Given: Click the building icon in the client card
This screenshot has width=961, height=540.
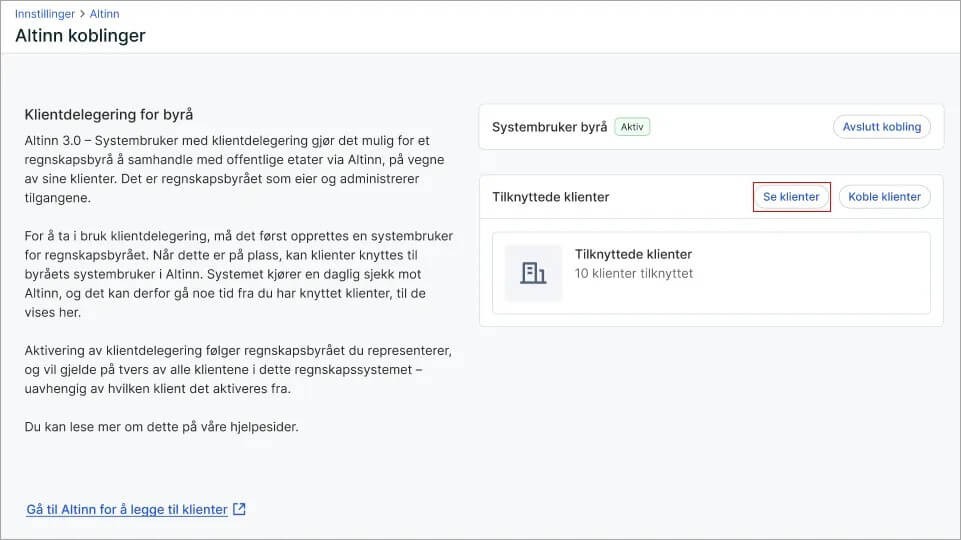Looking at the screenshot, I should pos(533,273).
